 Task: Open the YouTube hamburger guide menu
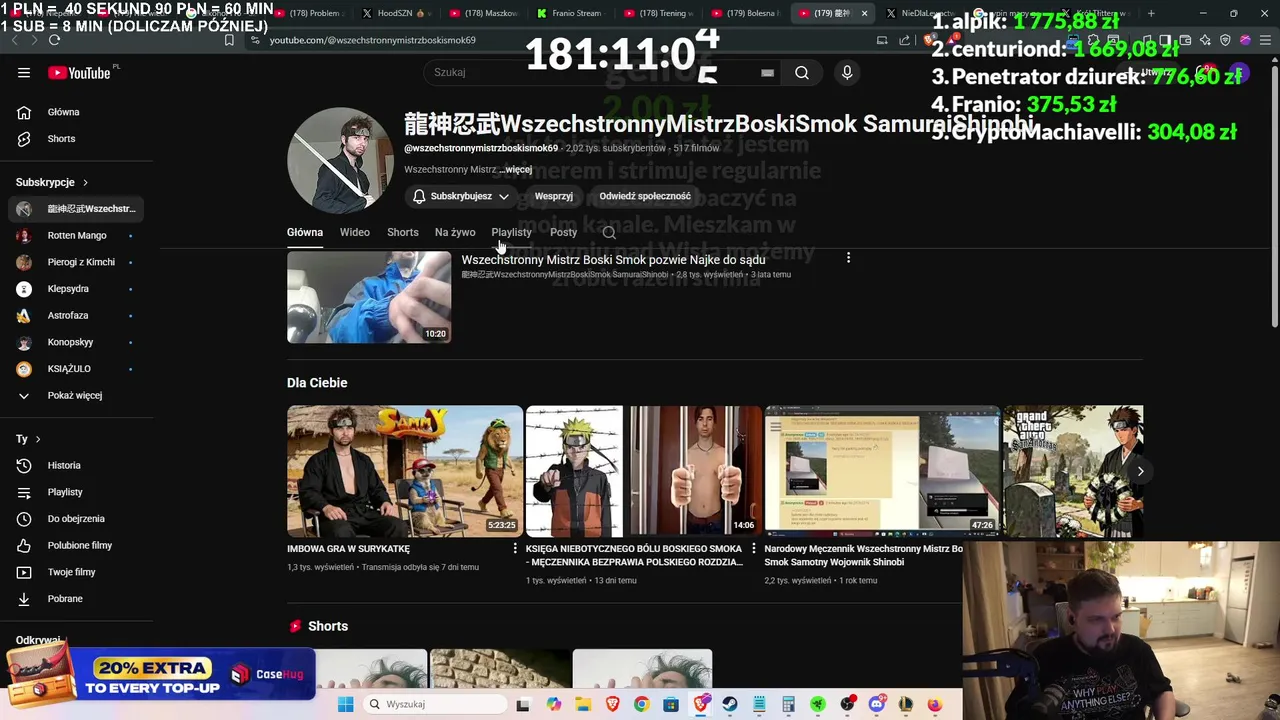24,72
